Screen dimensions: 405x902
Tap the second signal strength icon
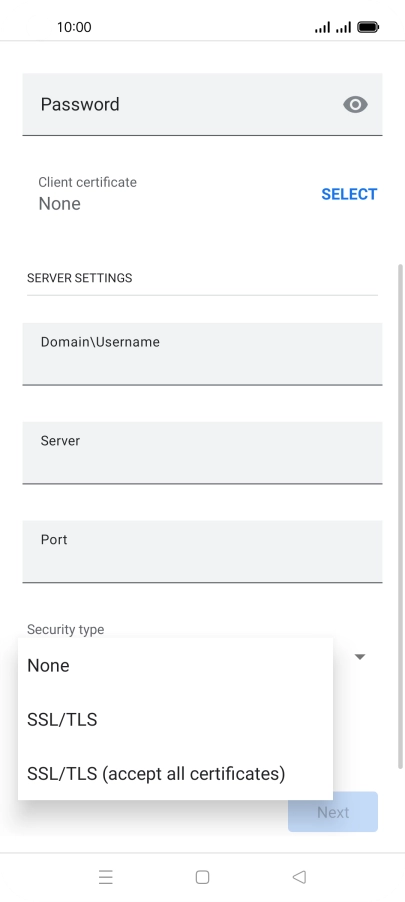pyautogui.click(x=343, y=27)
